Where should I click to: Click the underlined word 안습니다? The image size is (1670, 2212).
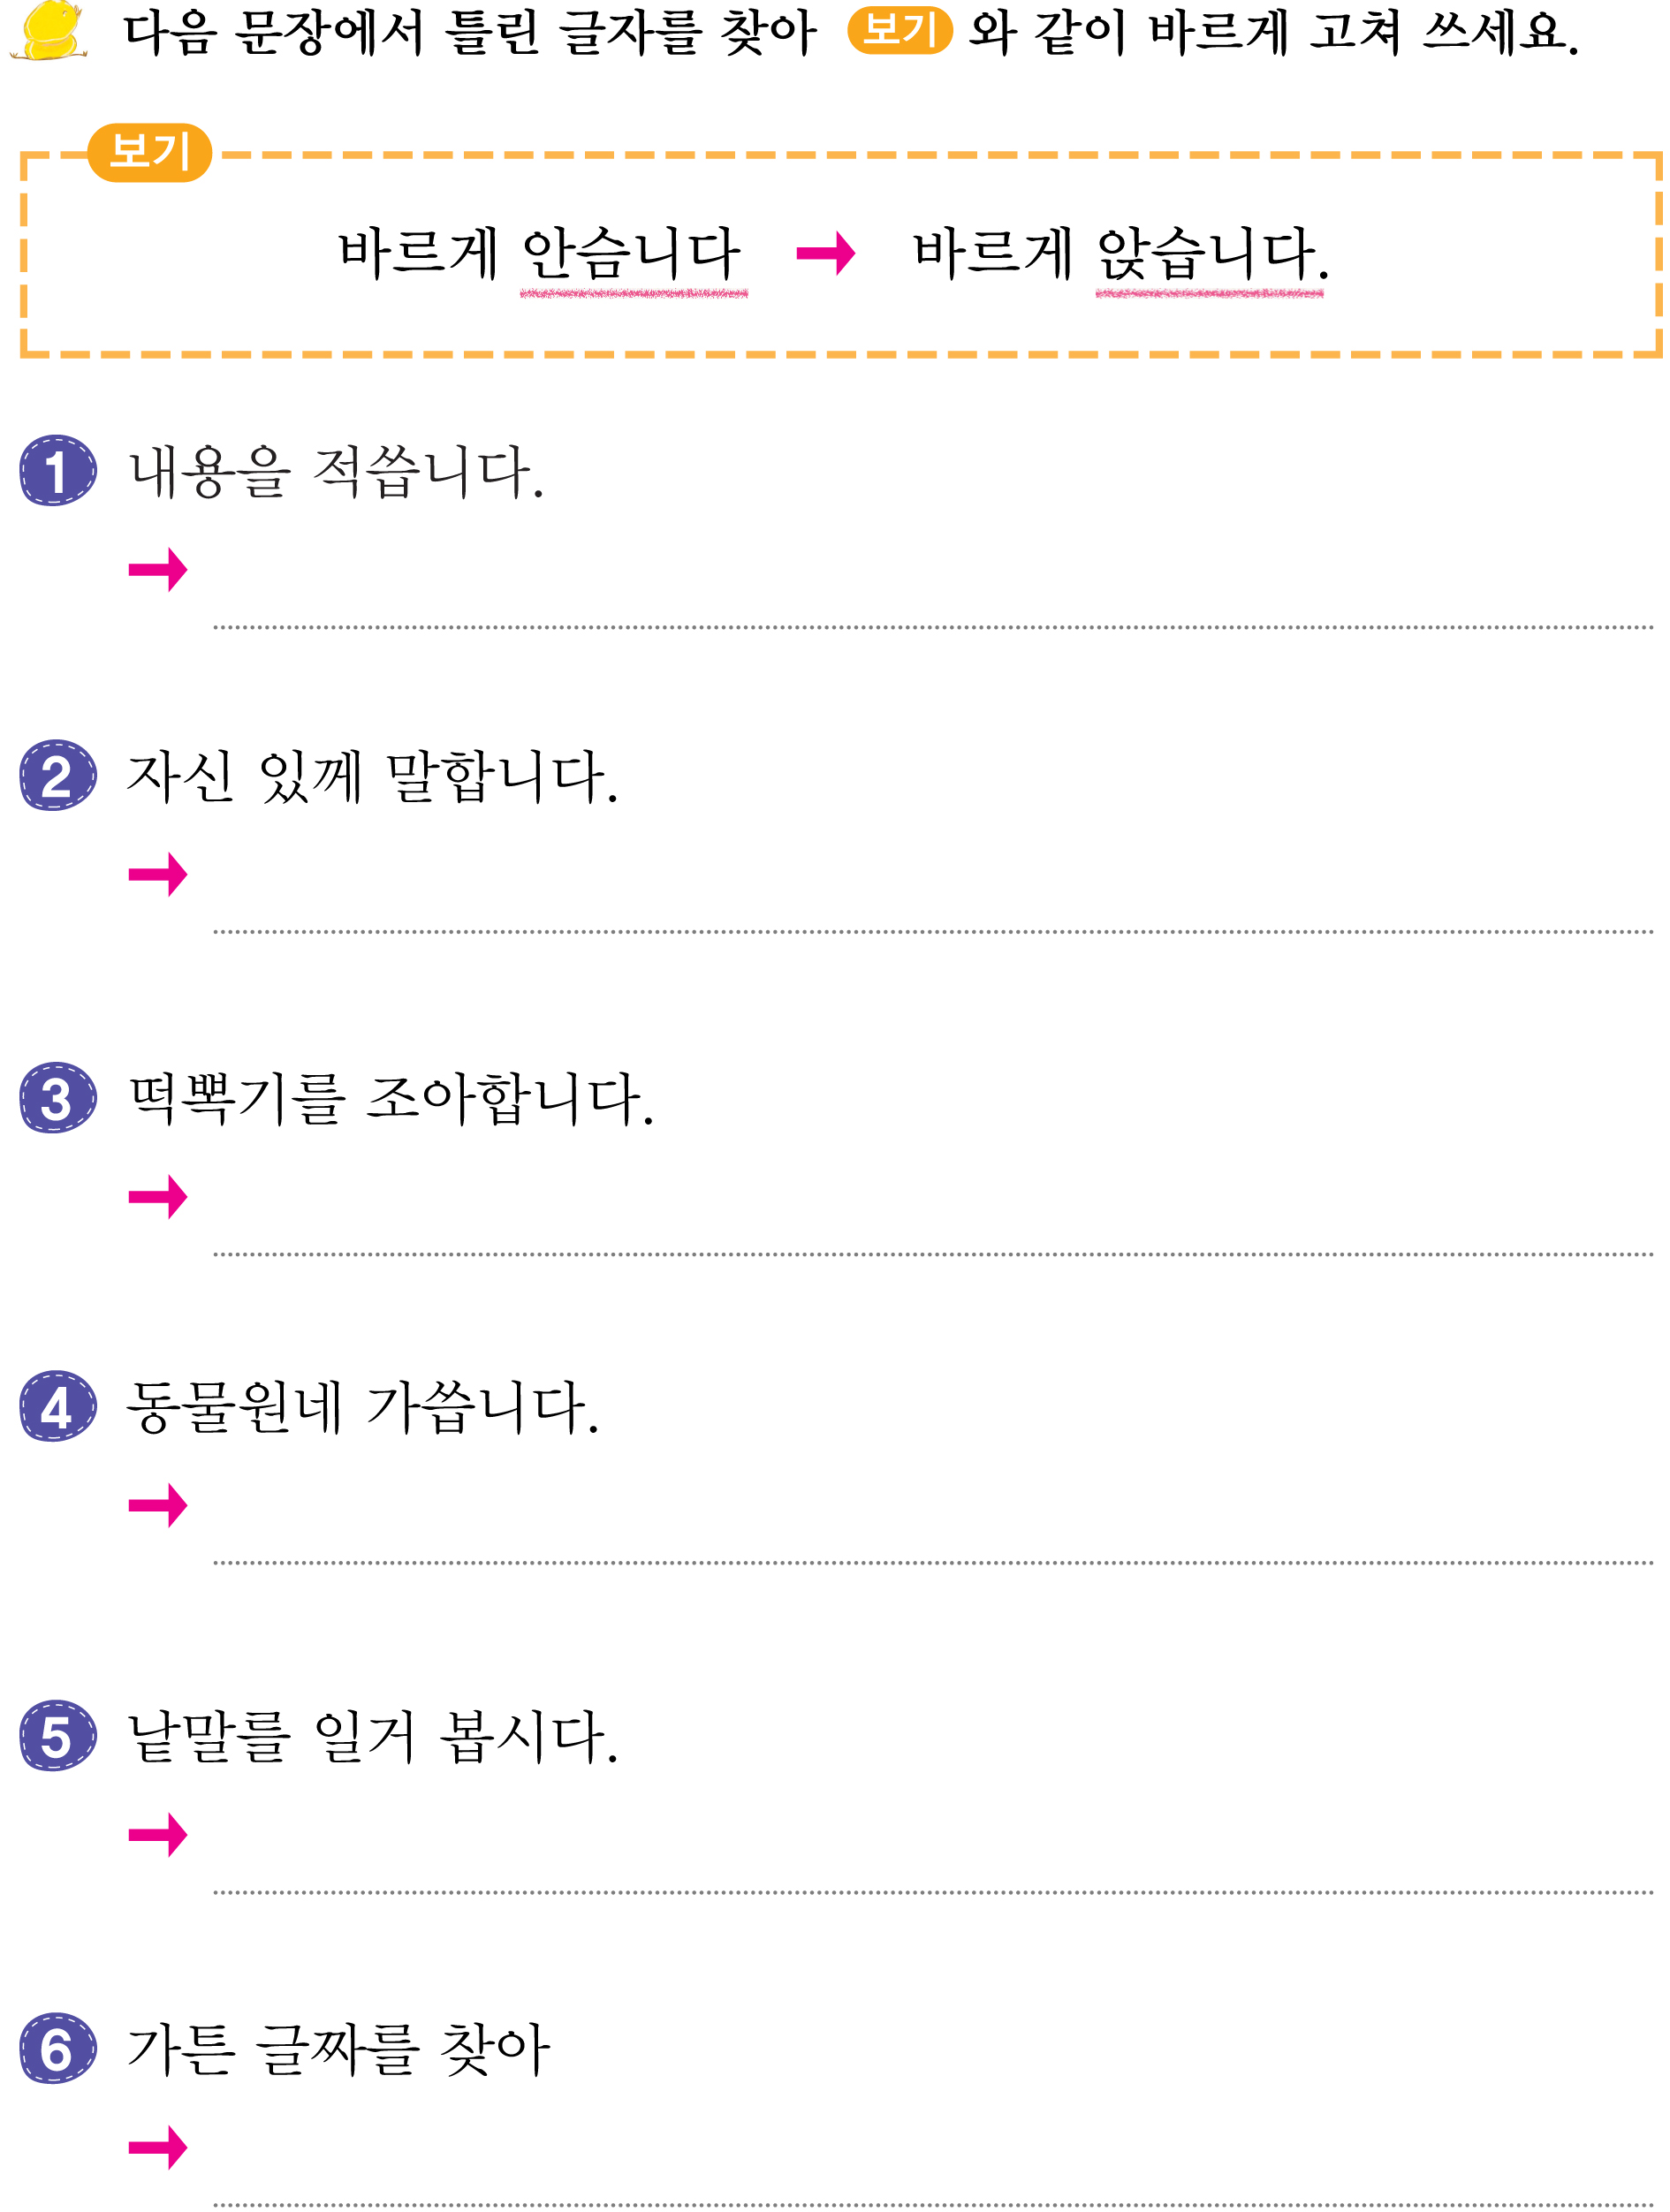click(633, 254)
